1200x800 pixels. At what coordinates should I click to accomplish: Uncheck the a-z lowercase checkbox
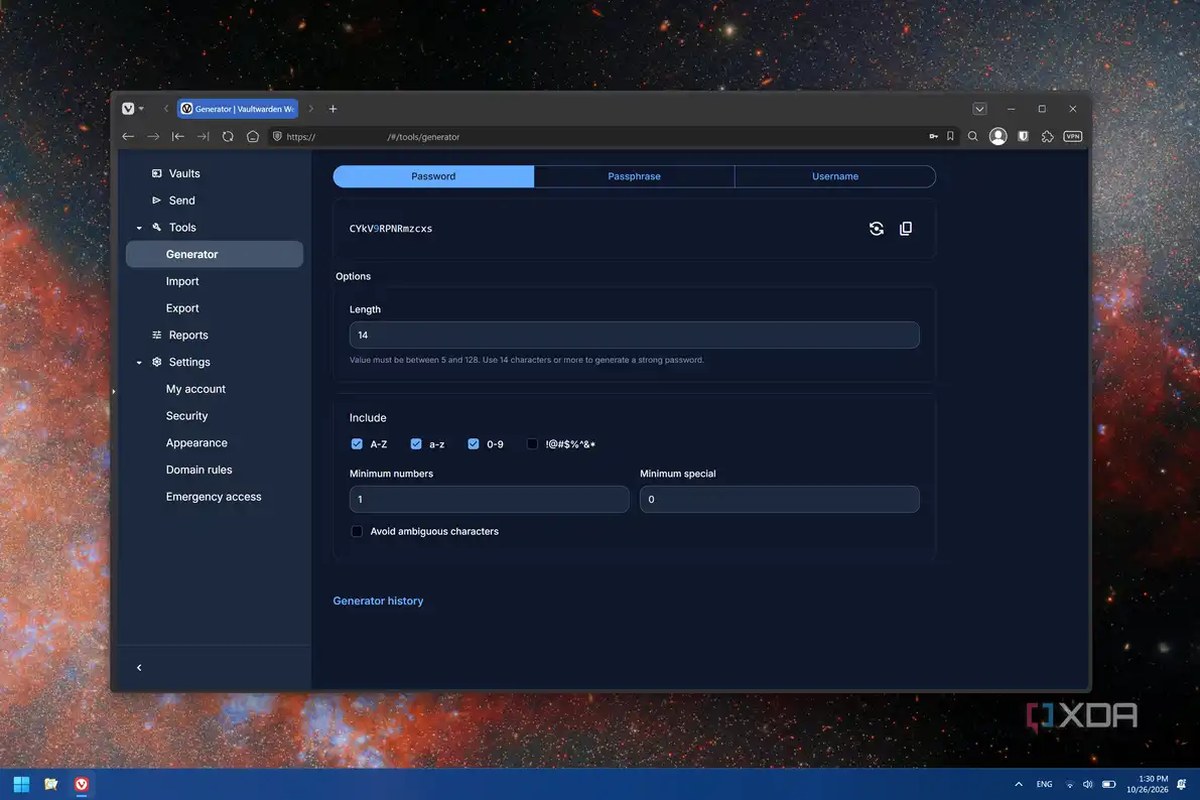(416, 444)
